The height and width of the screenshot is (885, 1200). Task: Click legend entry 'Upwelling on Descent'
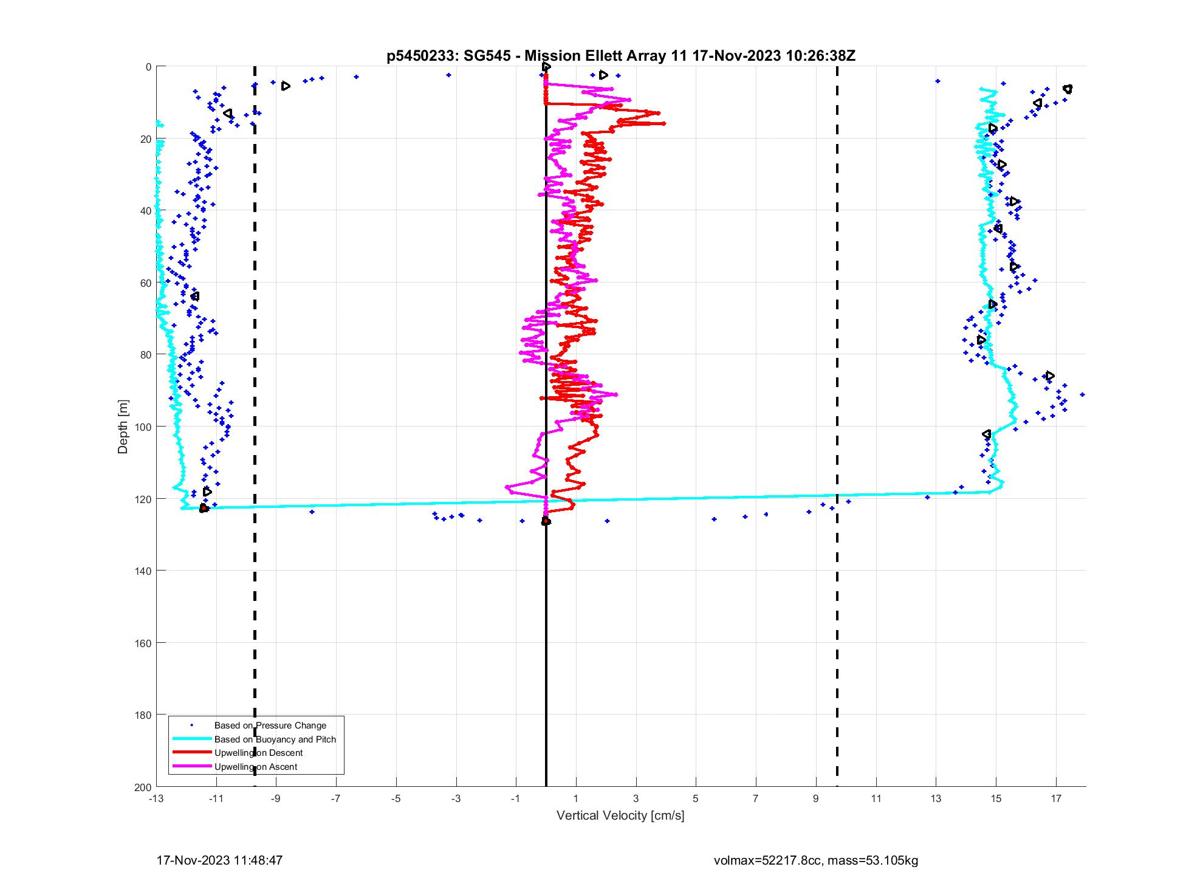click(258, 753)
